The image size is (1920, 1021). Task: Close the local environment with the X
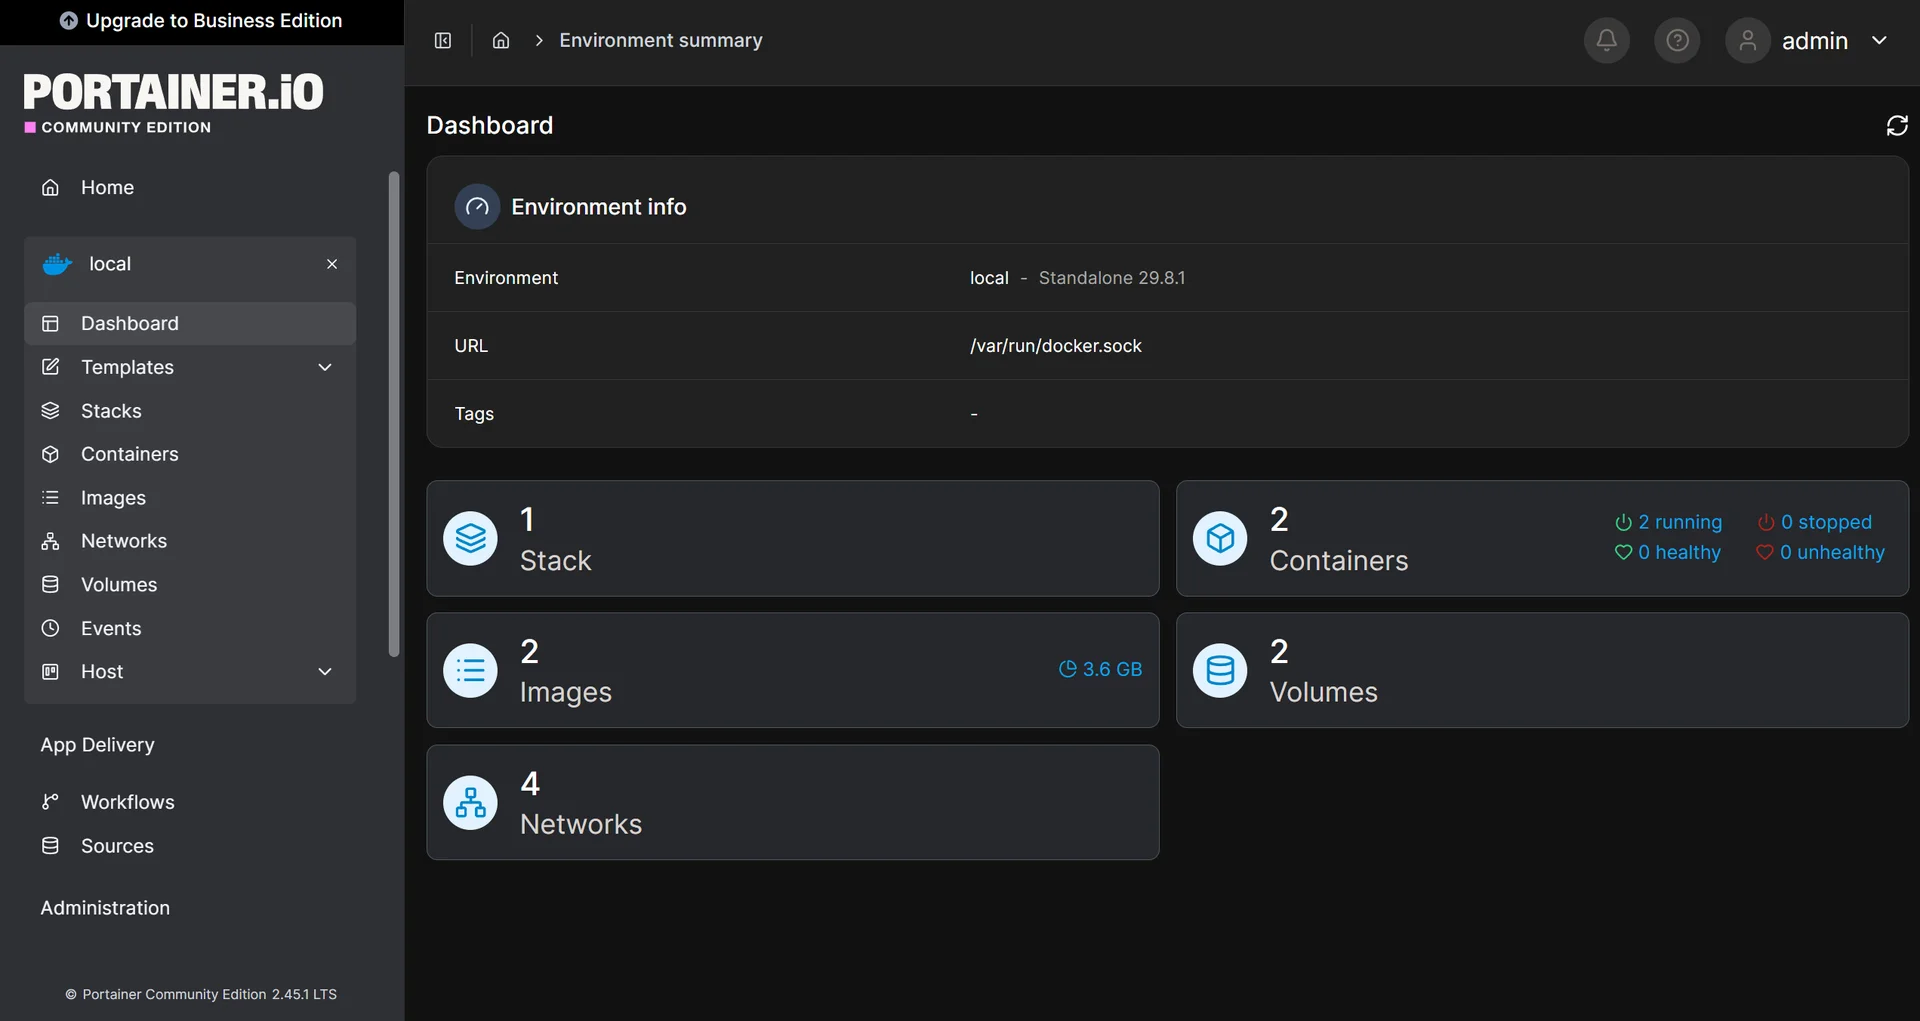pos(332,264)
